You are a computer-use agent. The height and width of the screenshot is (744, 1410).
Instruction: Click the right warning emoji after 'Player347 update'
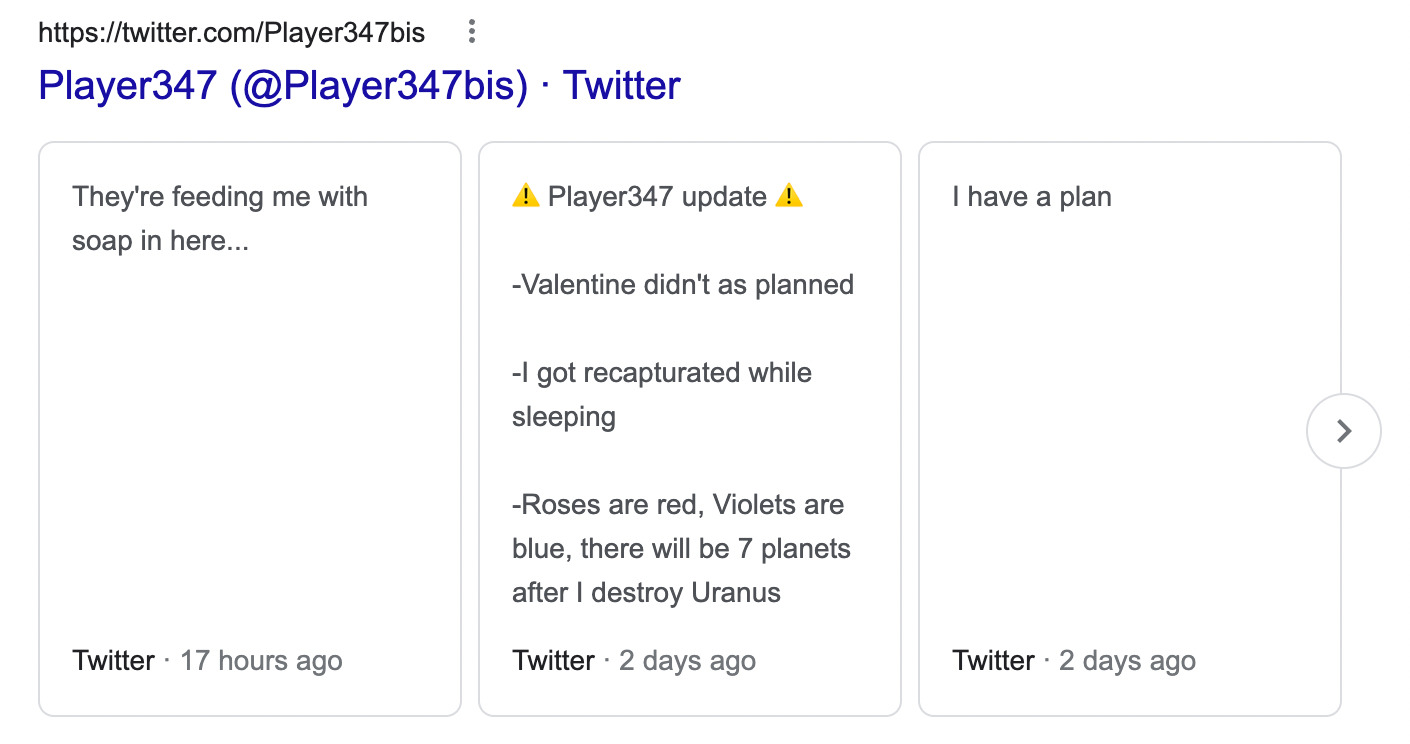pyautogui.click(x=789, y=196)
